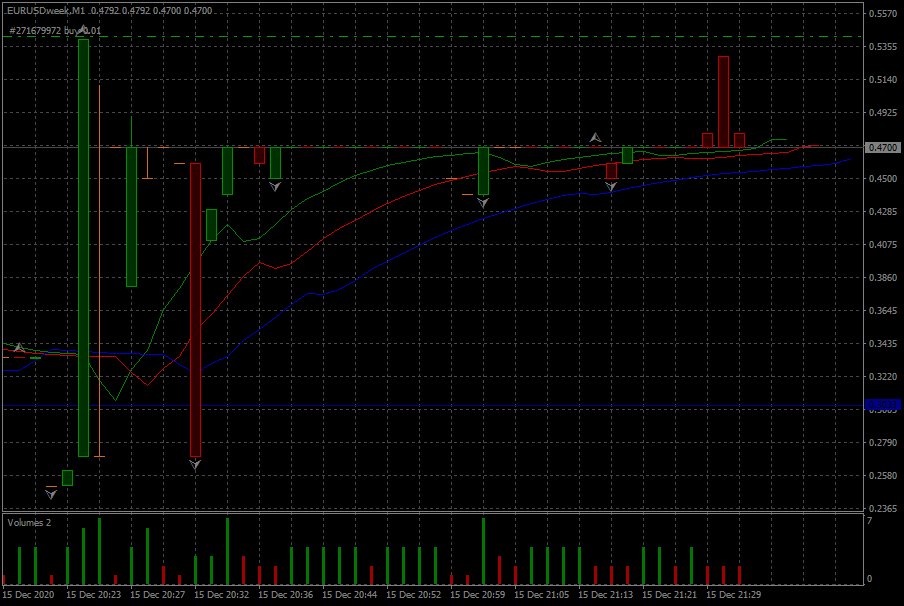
Task: Click the down fractal arrow below the 20:36 green candle
Action: pos(275,186)
